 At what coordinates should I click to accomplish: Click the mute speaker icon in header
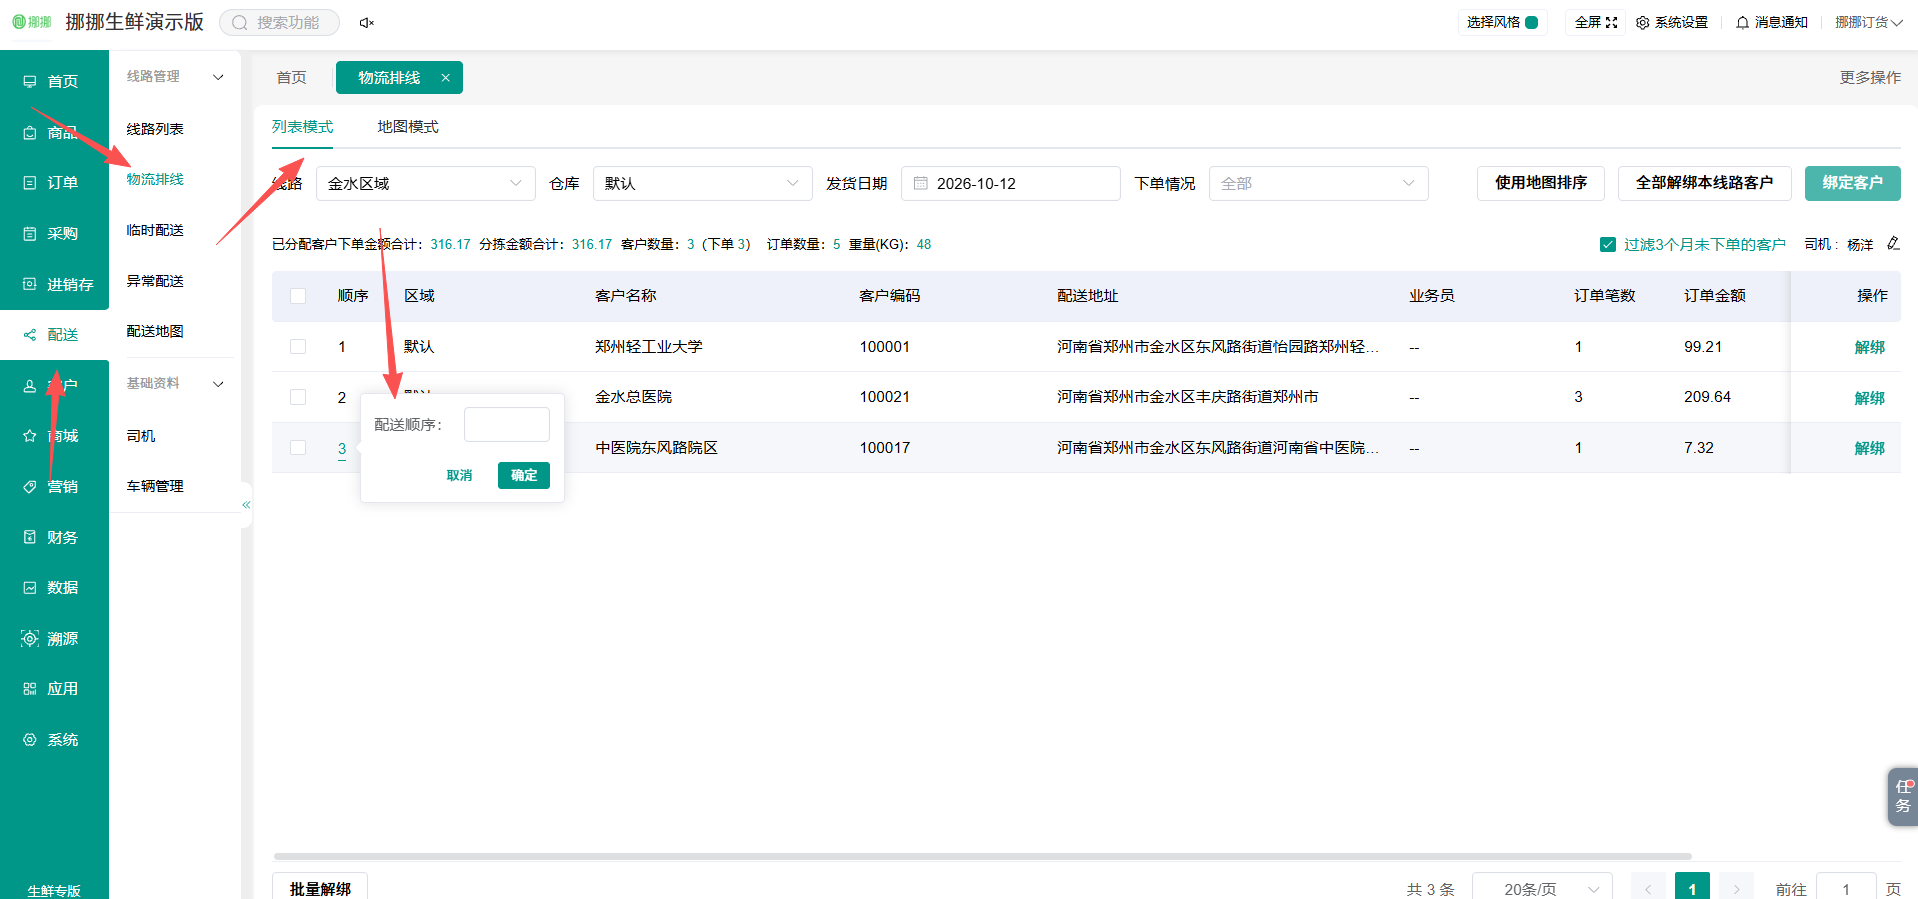(x=366, y=23)
